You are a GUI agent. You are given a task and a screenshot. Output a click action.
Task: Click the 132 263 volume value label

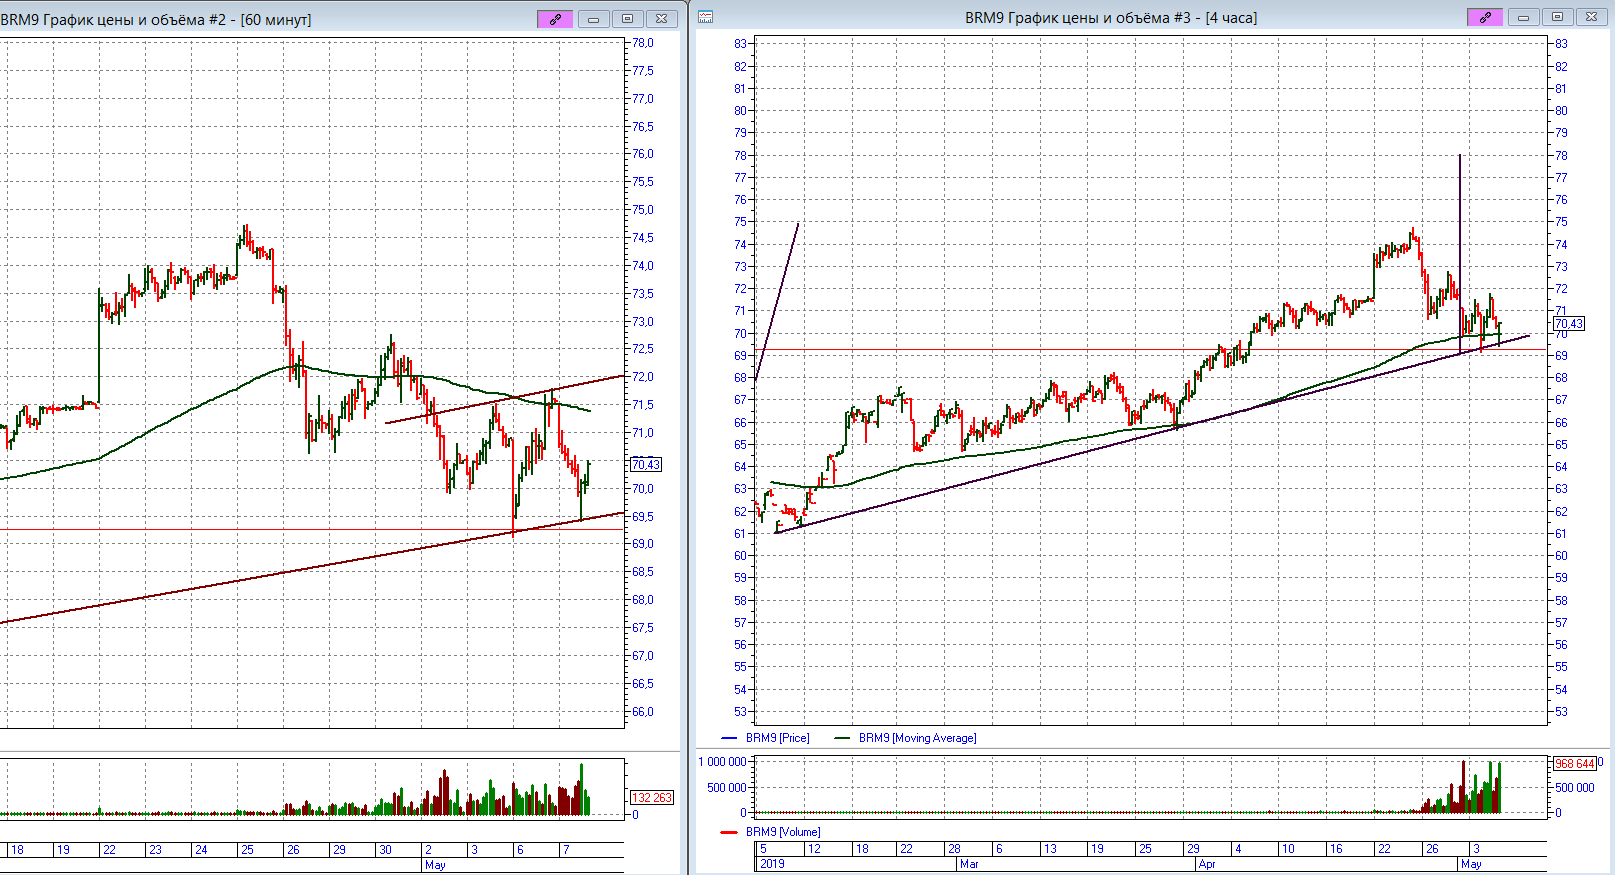click(651, 798)
